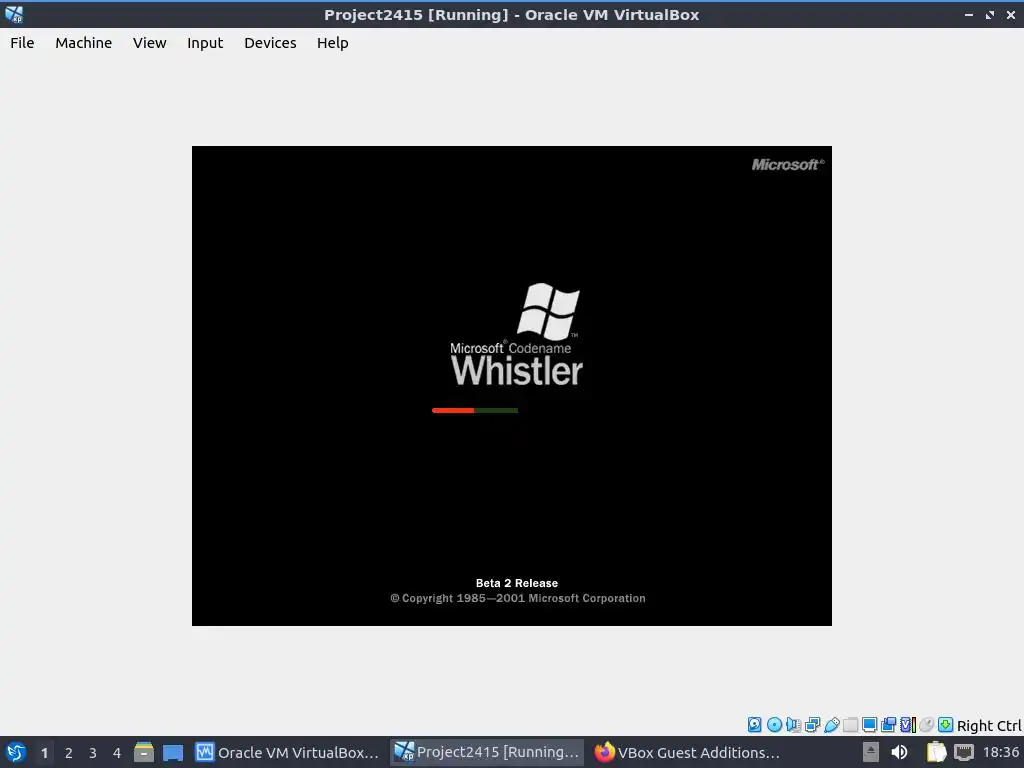The image size is (1024, 768).
Task: Select Project2415 [Running] taskbar entry
Action: (x=487, y=752)
